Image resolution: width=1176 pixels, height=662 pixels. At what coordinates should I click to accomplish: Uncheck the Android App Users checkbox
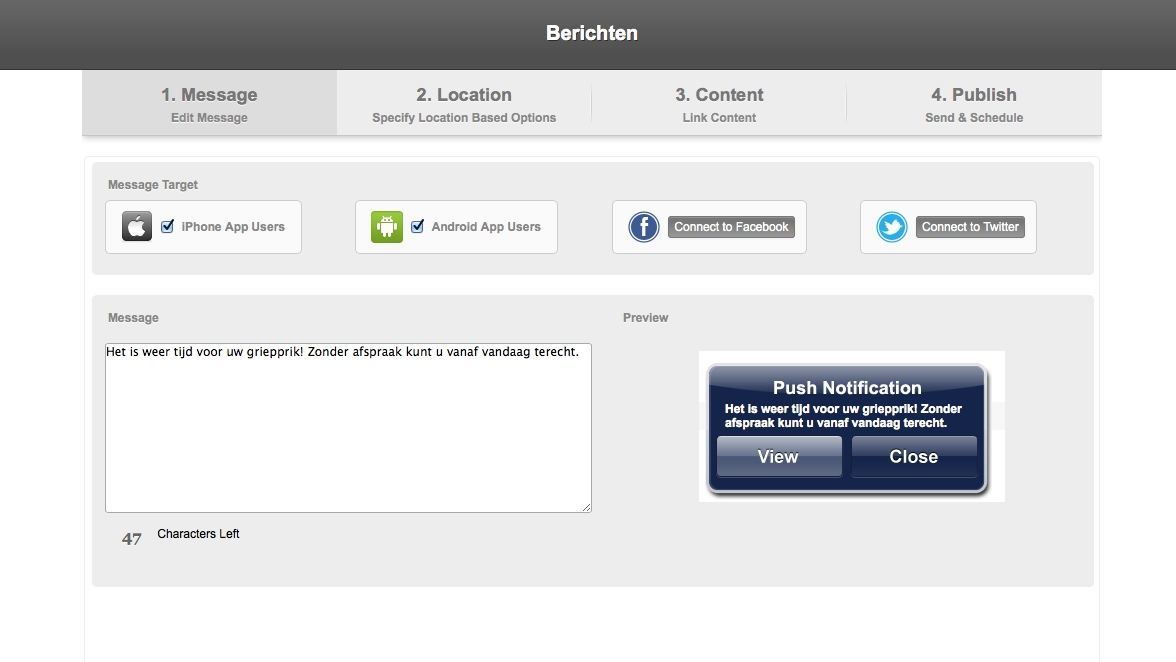(418, 226)
